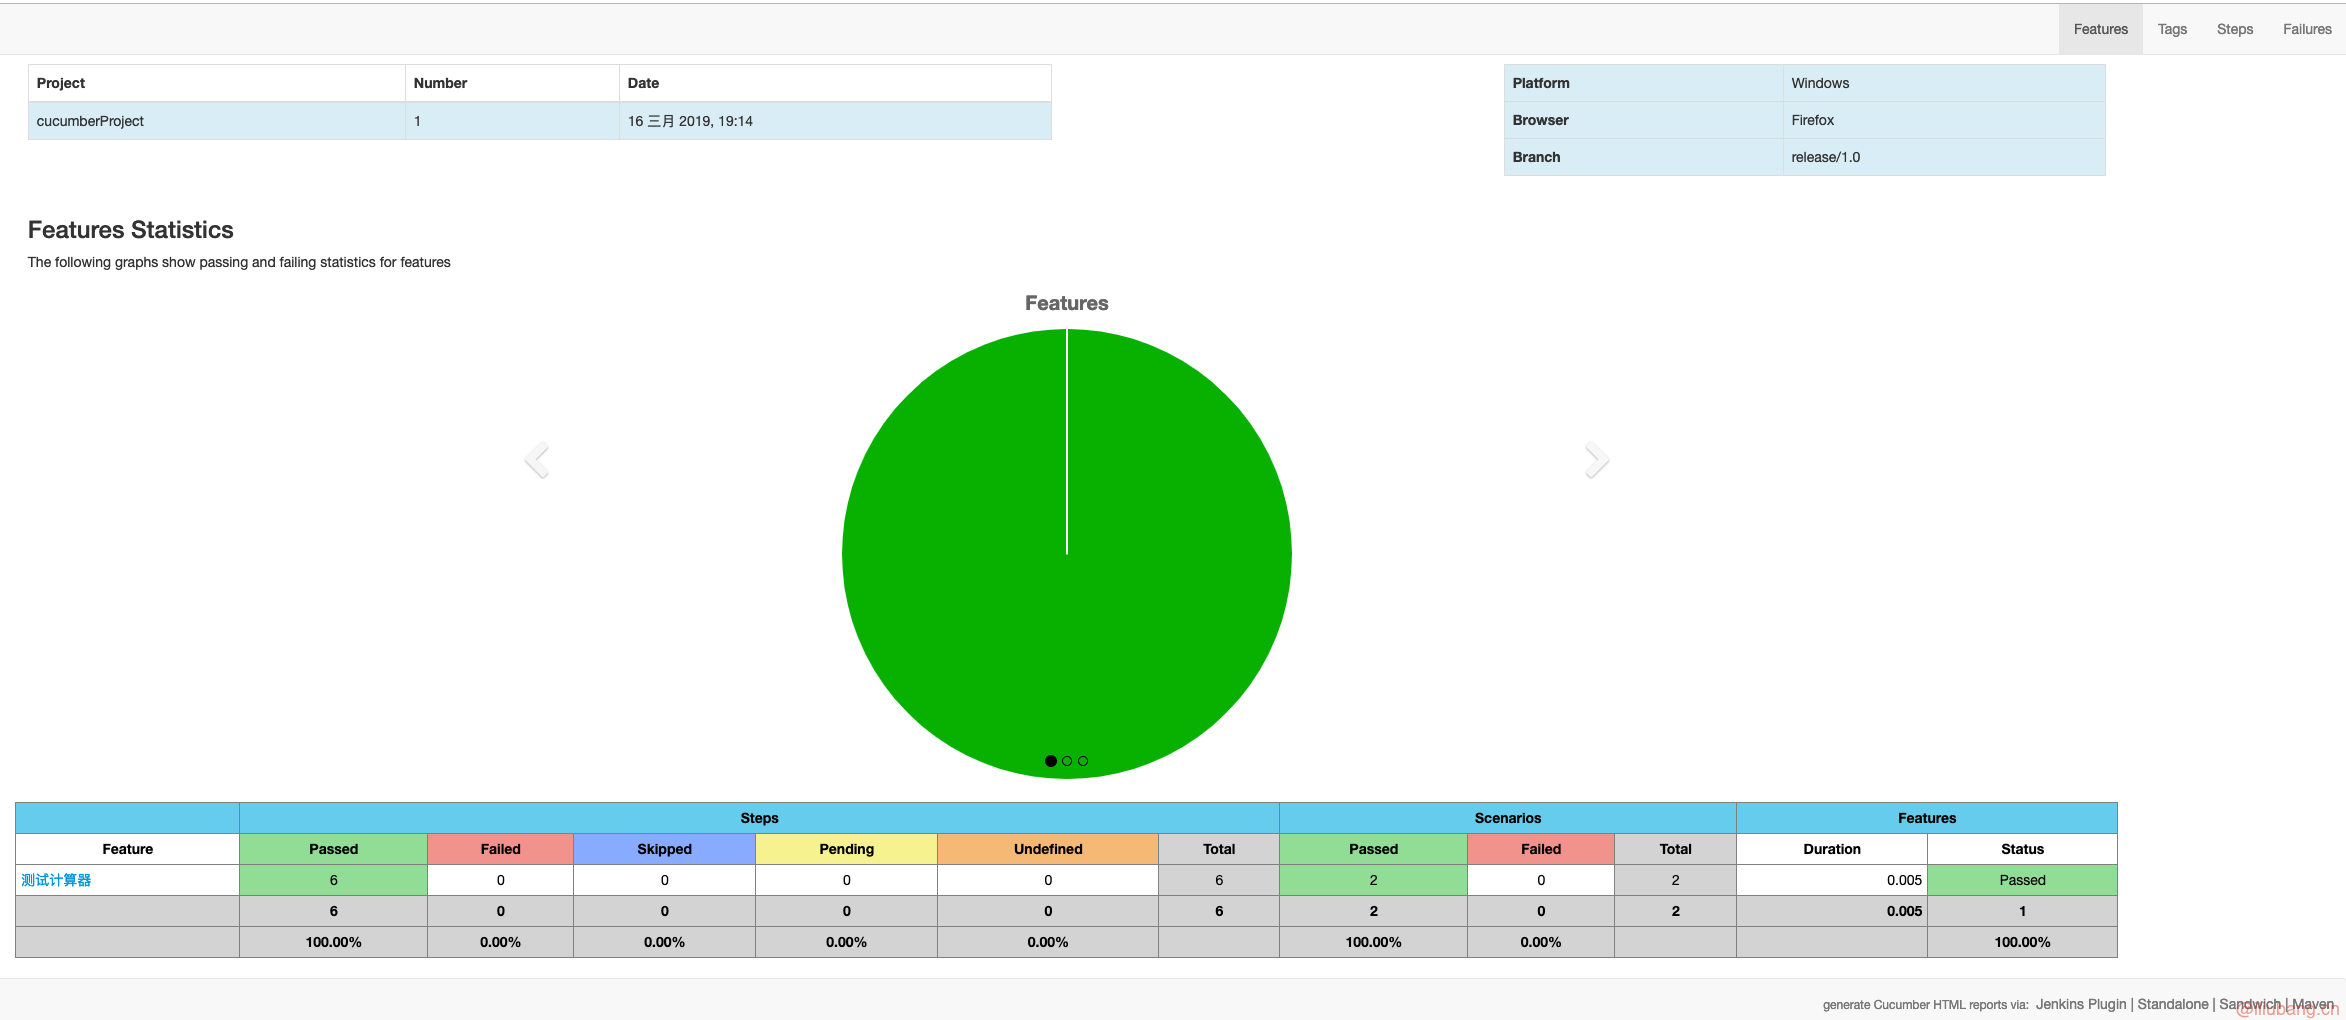Viewport: 2346px width, 1020px height.
Task: Open the Standalone footer link
Action: [2172, 1004]
